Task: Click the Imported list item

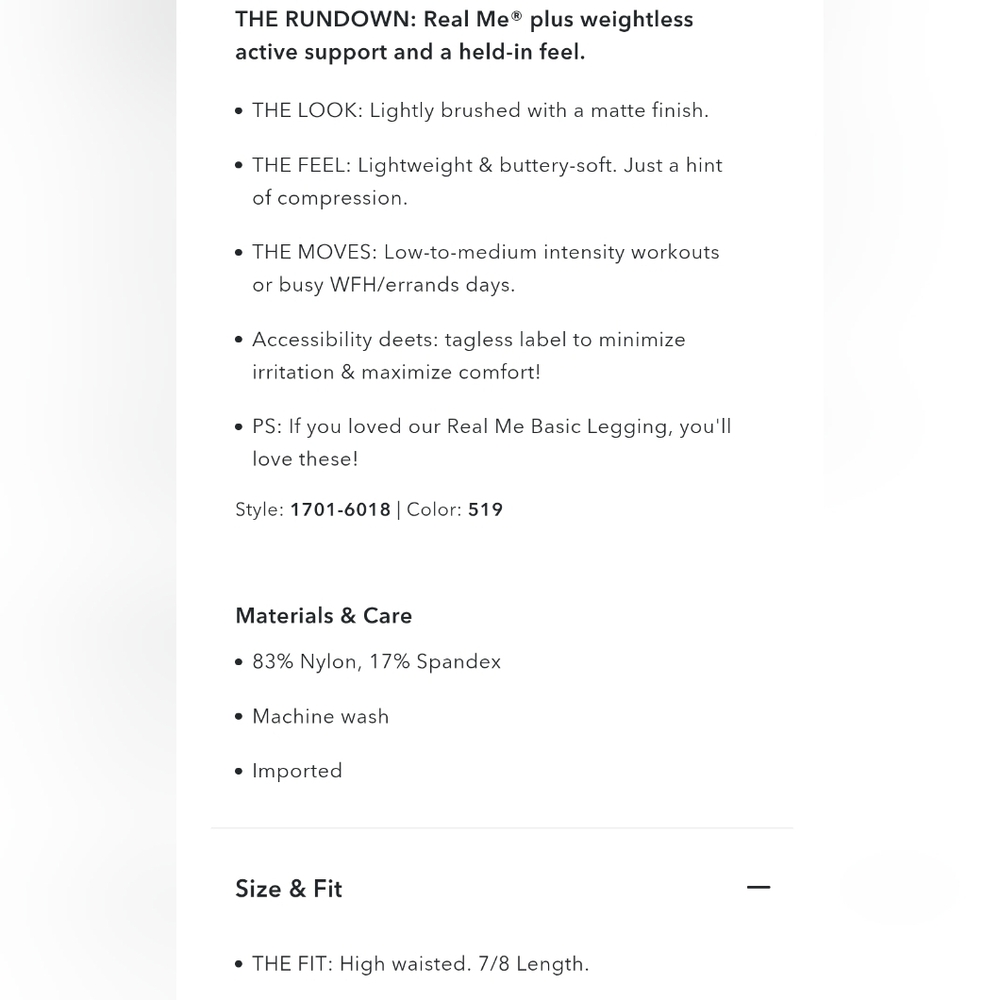Action: 297,771
